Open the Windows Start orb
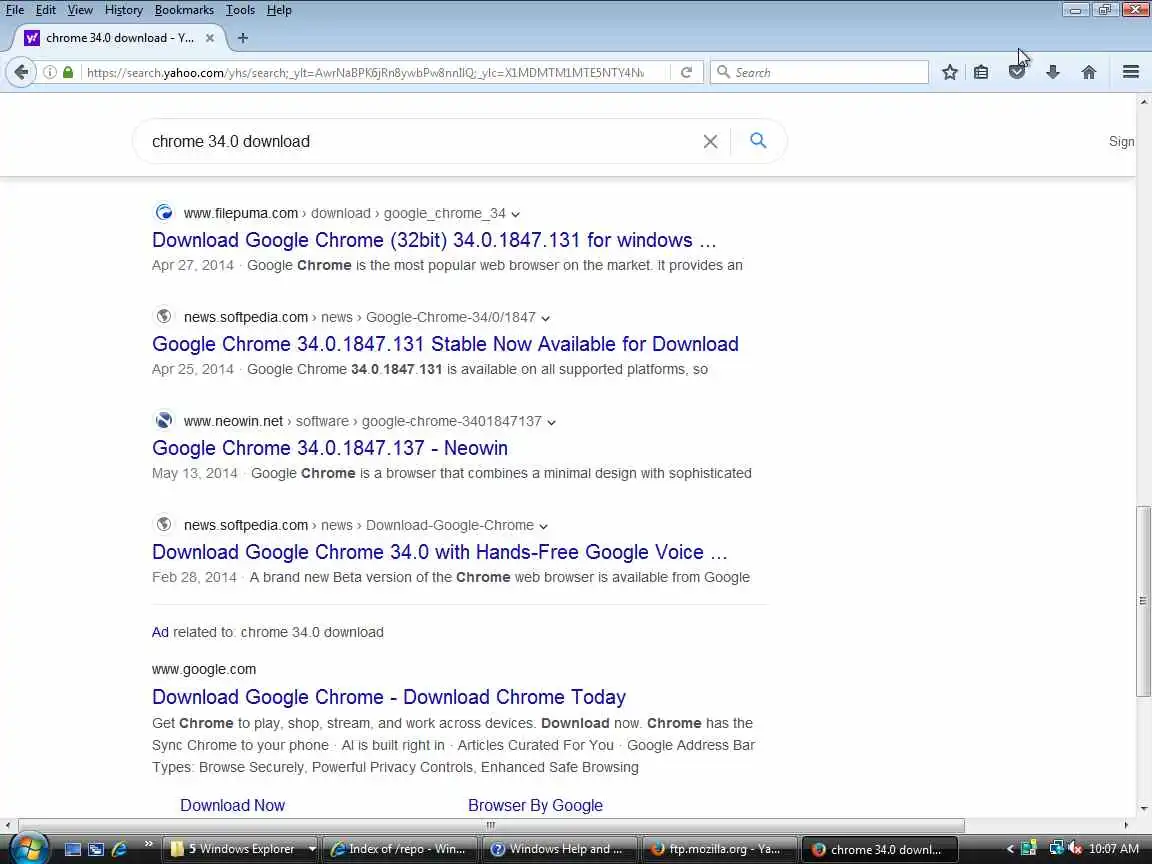The image size is (1152, 864). click(29, 848)
